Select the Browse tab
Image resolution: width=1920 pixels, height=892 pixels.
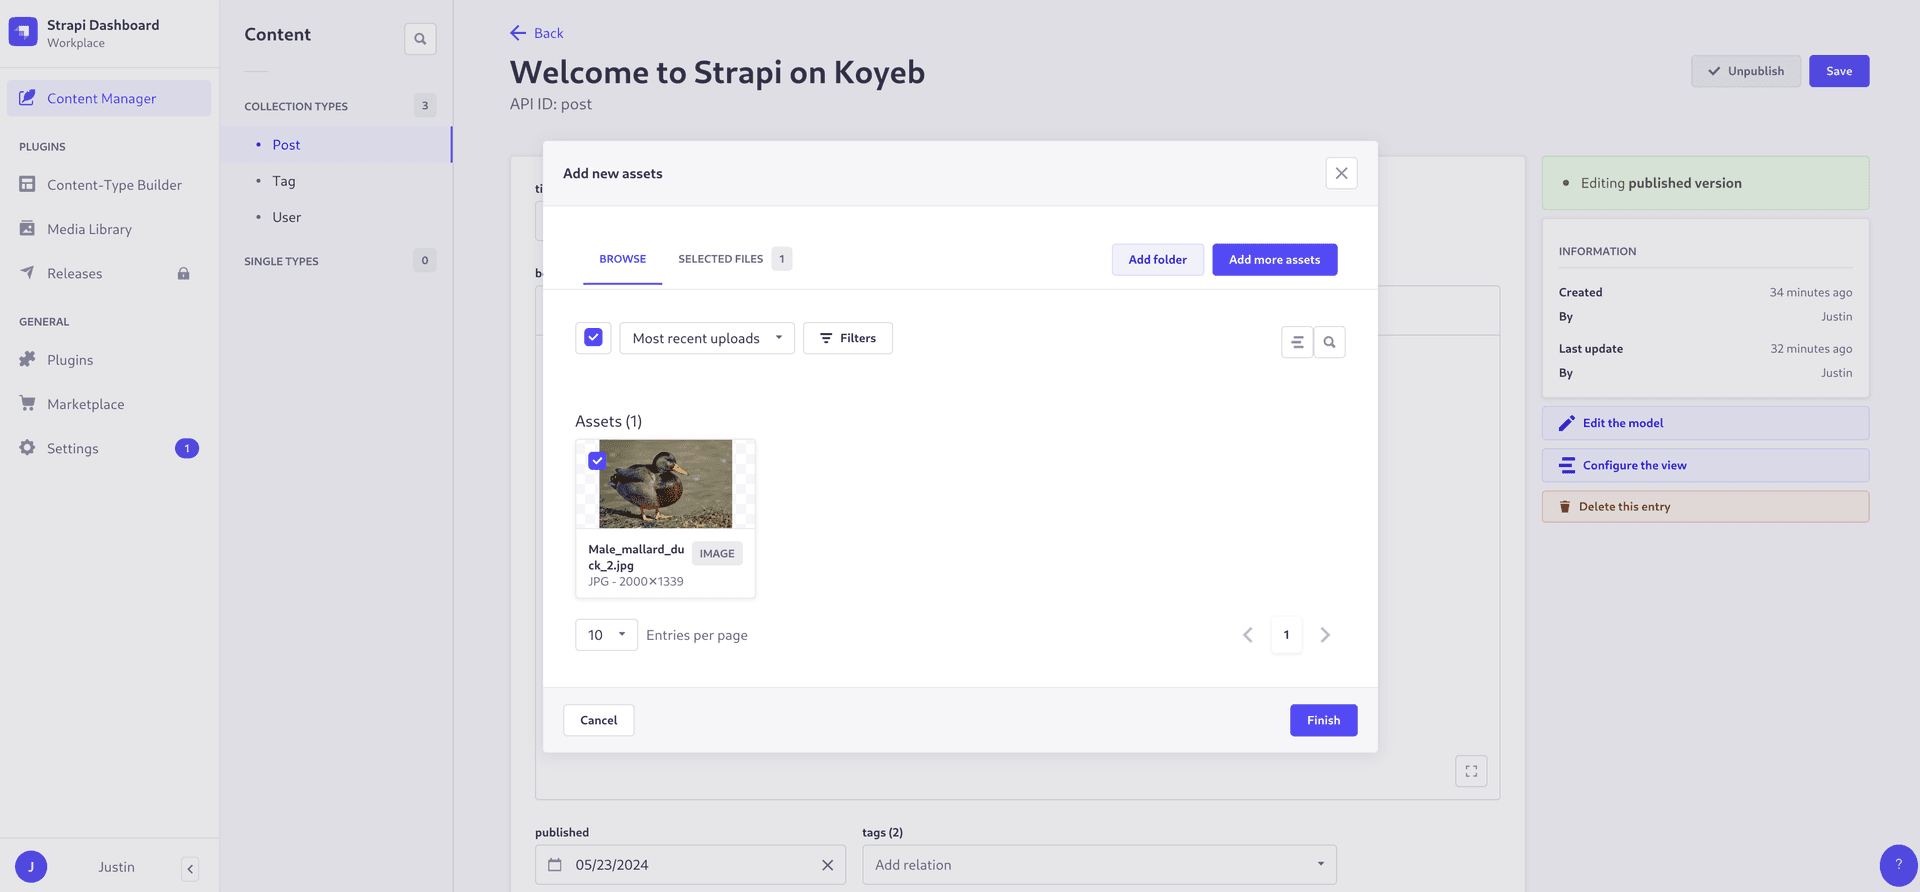click(x=622, y=259)
